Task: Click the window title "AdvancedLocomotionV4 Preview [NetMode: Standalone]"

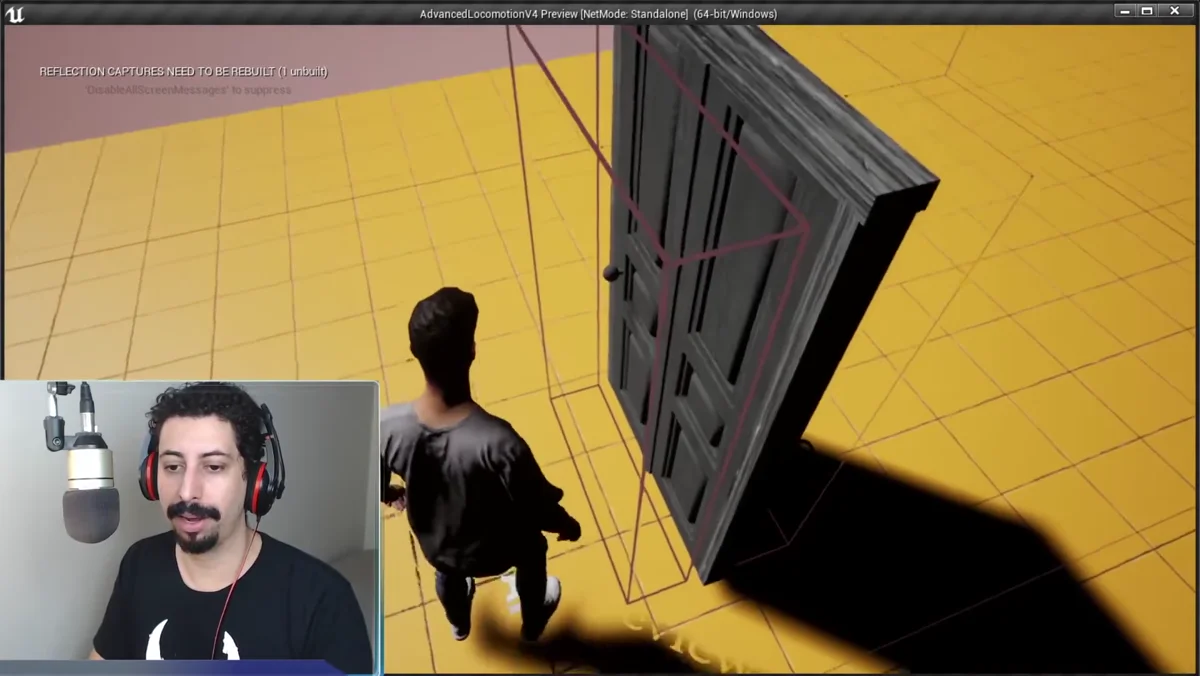Action: (x=553, y=14)
